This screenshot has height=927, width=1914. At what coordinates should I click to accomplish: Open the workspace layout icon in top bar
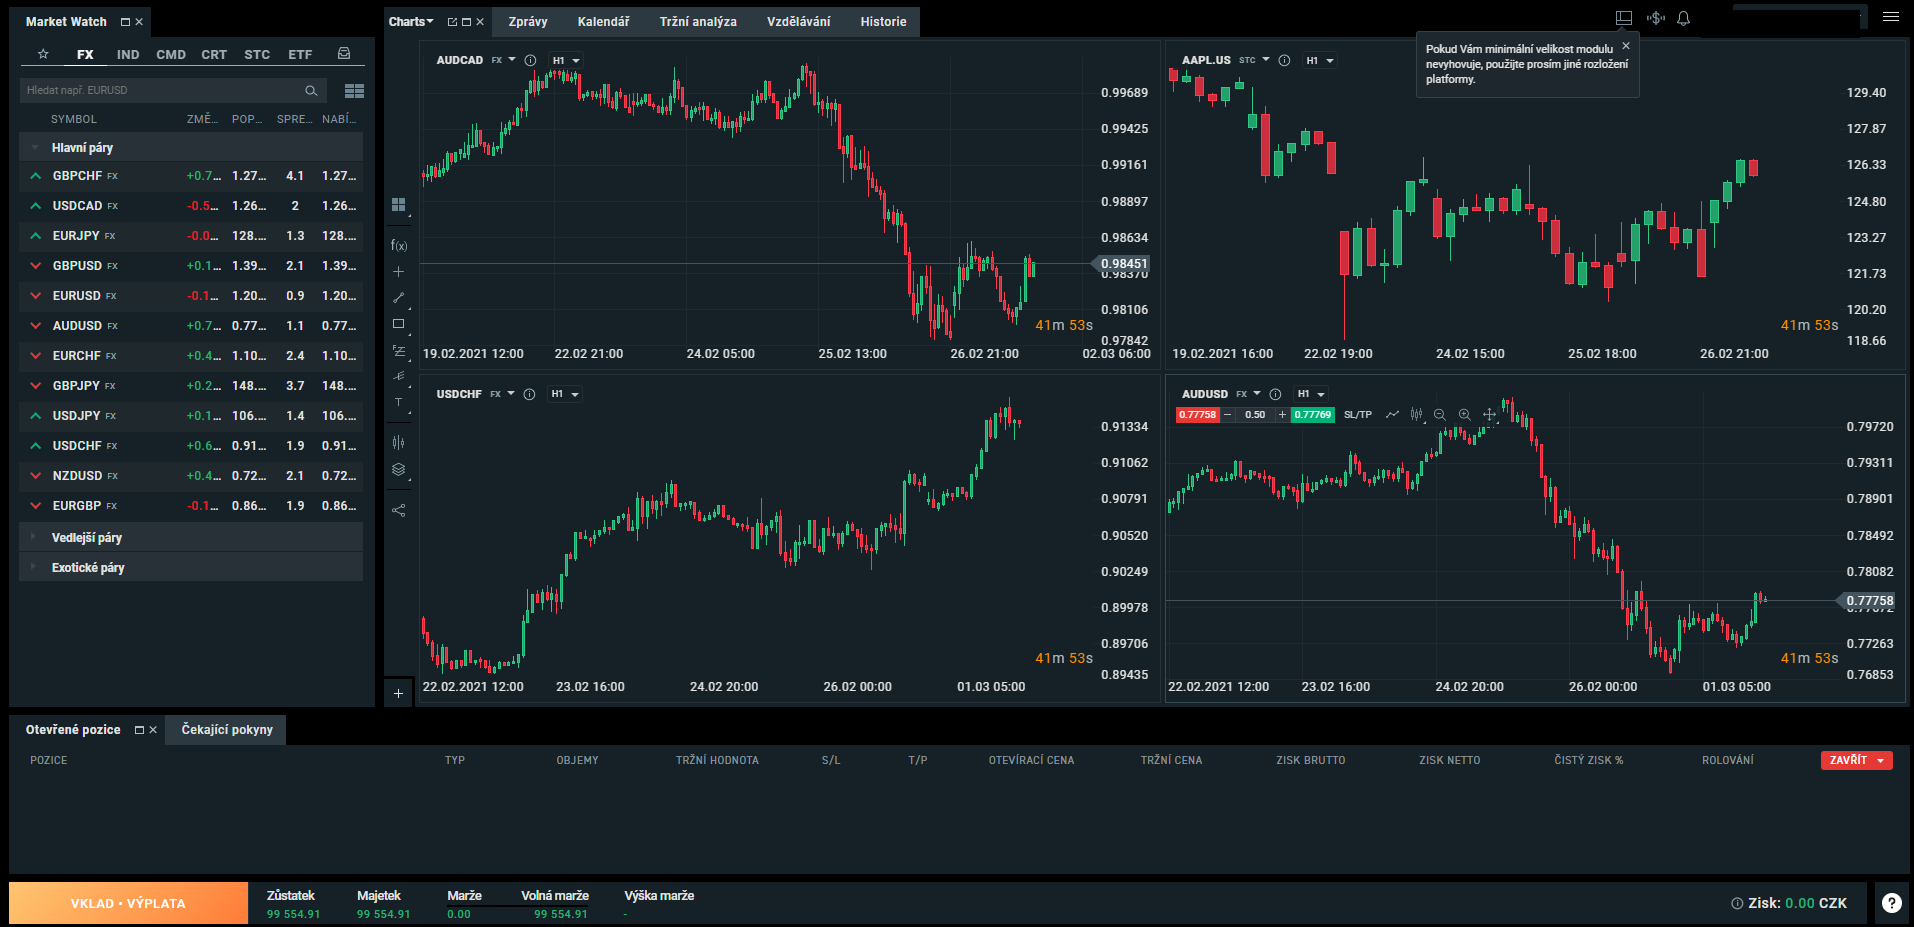(1624, 18)
